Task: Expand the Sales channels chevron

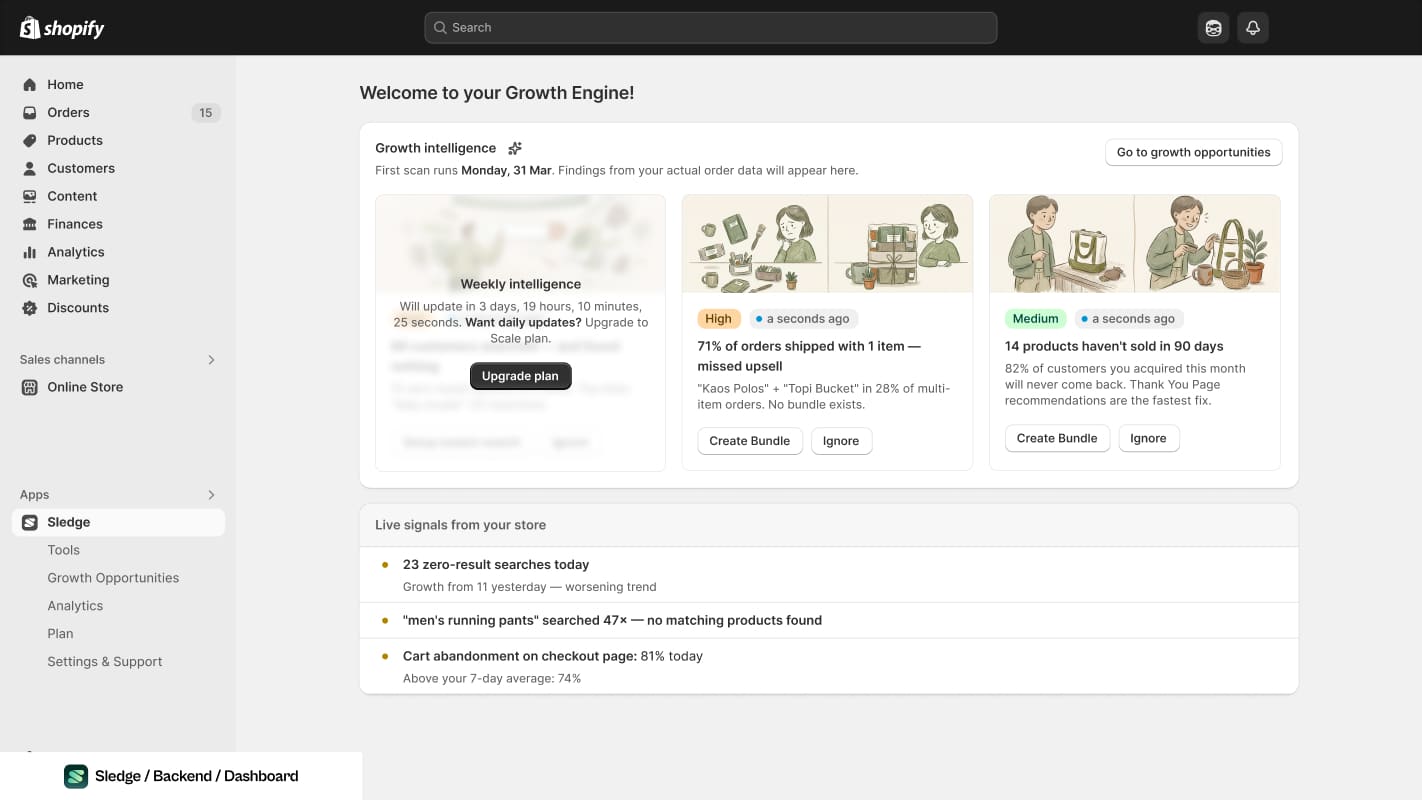Action: (x=211, y=360)
